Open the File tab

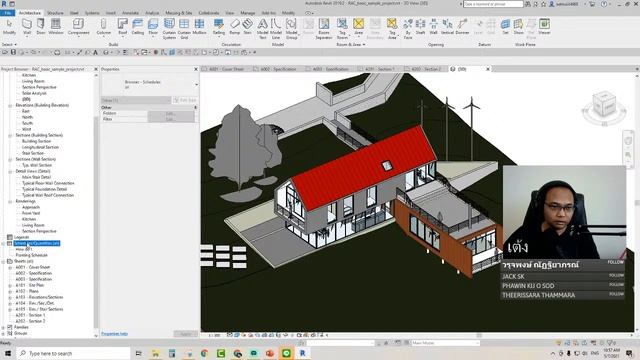point(7,13)
